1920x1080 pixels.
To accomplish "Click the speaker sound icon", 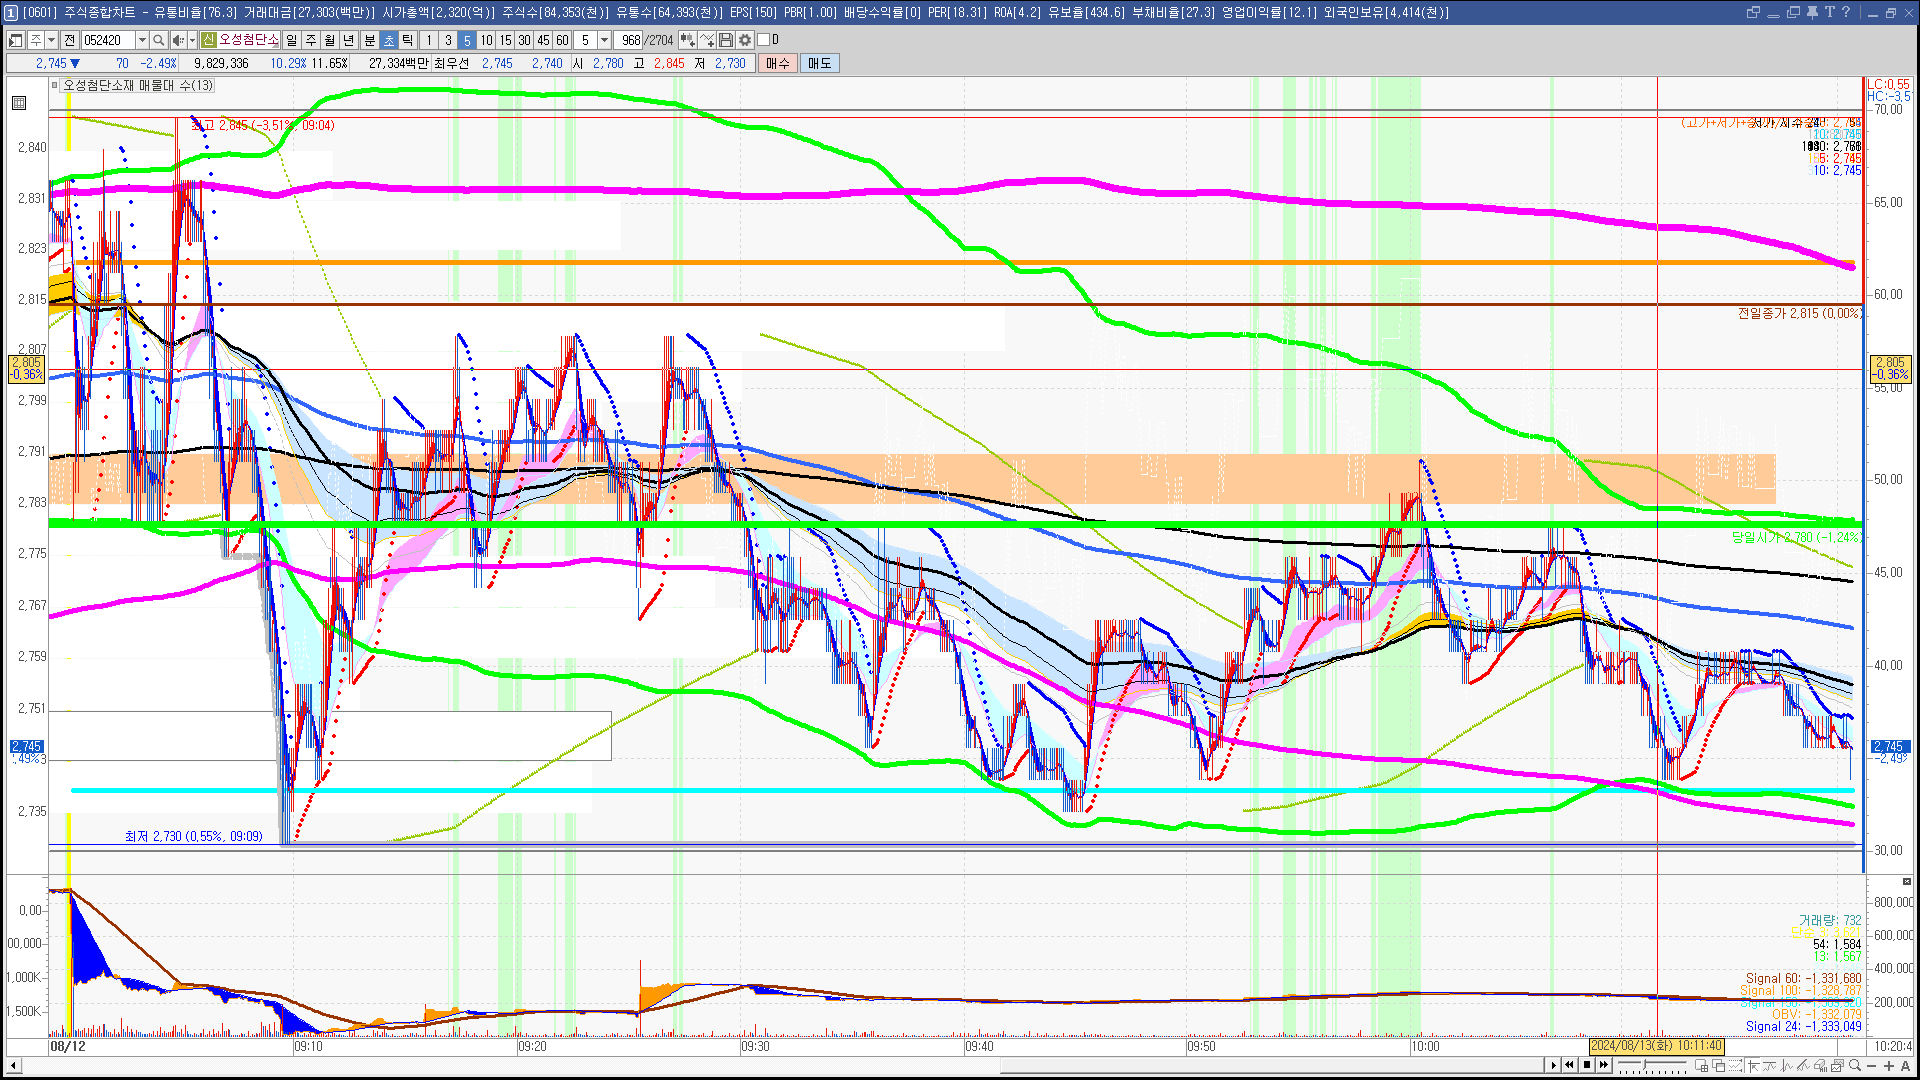I will point(177,40).
